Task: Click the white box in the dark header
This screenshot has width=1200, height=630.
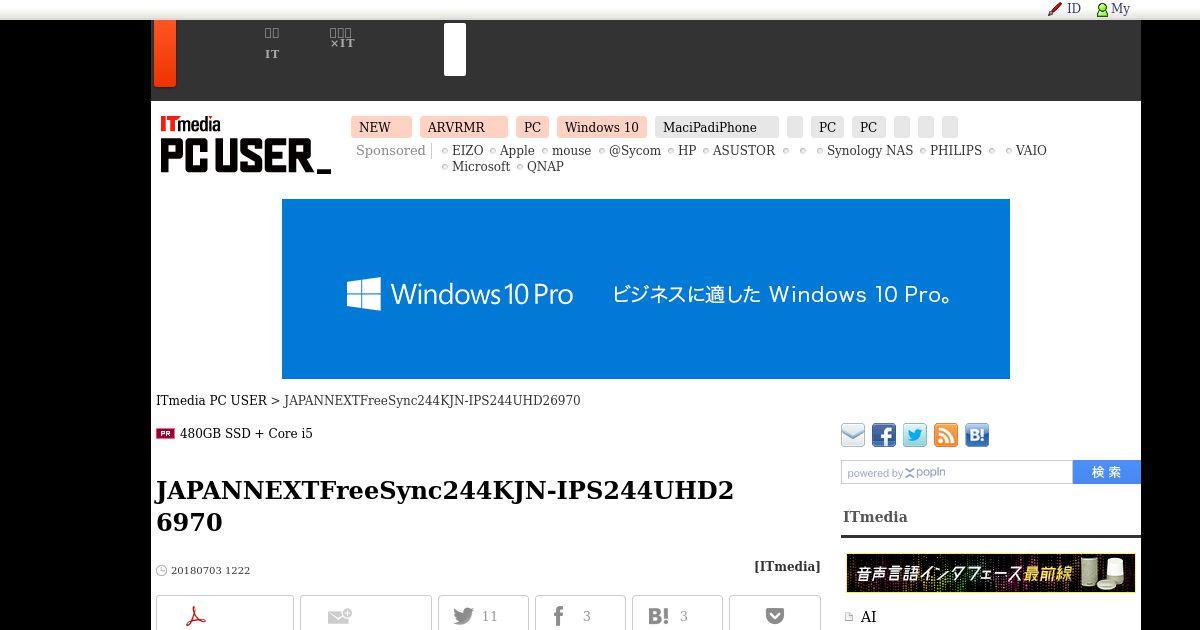Action: point(455,49)
